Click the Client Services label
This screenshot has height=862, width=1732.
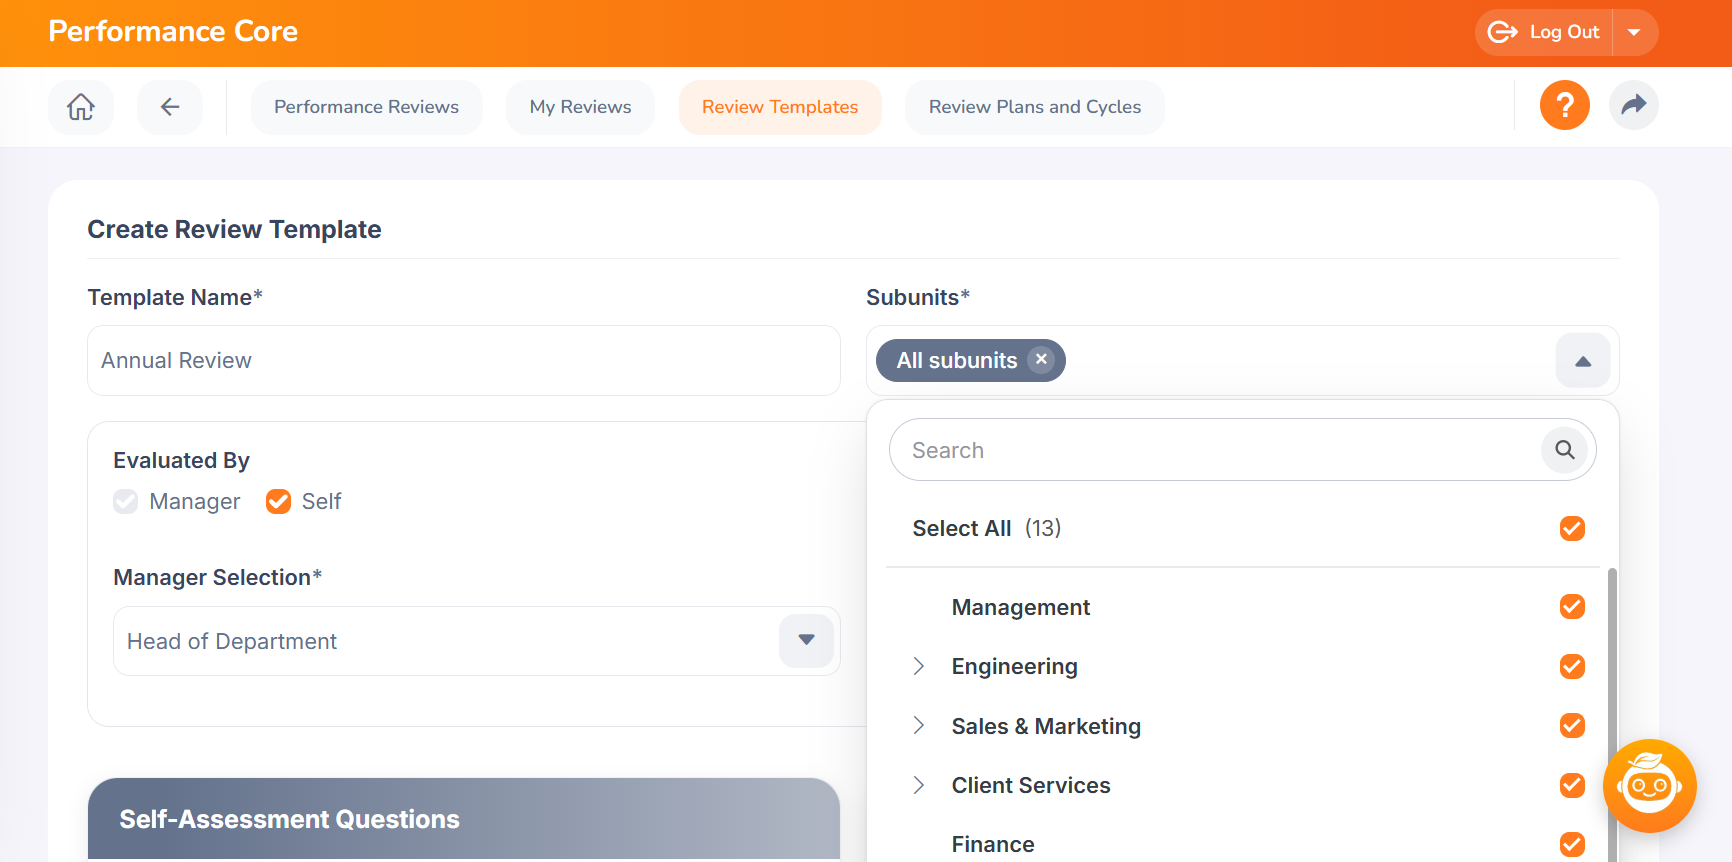click(1031, 785)
